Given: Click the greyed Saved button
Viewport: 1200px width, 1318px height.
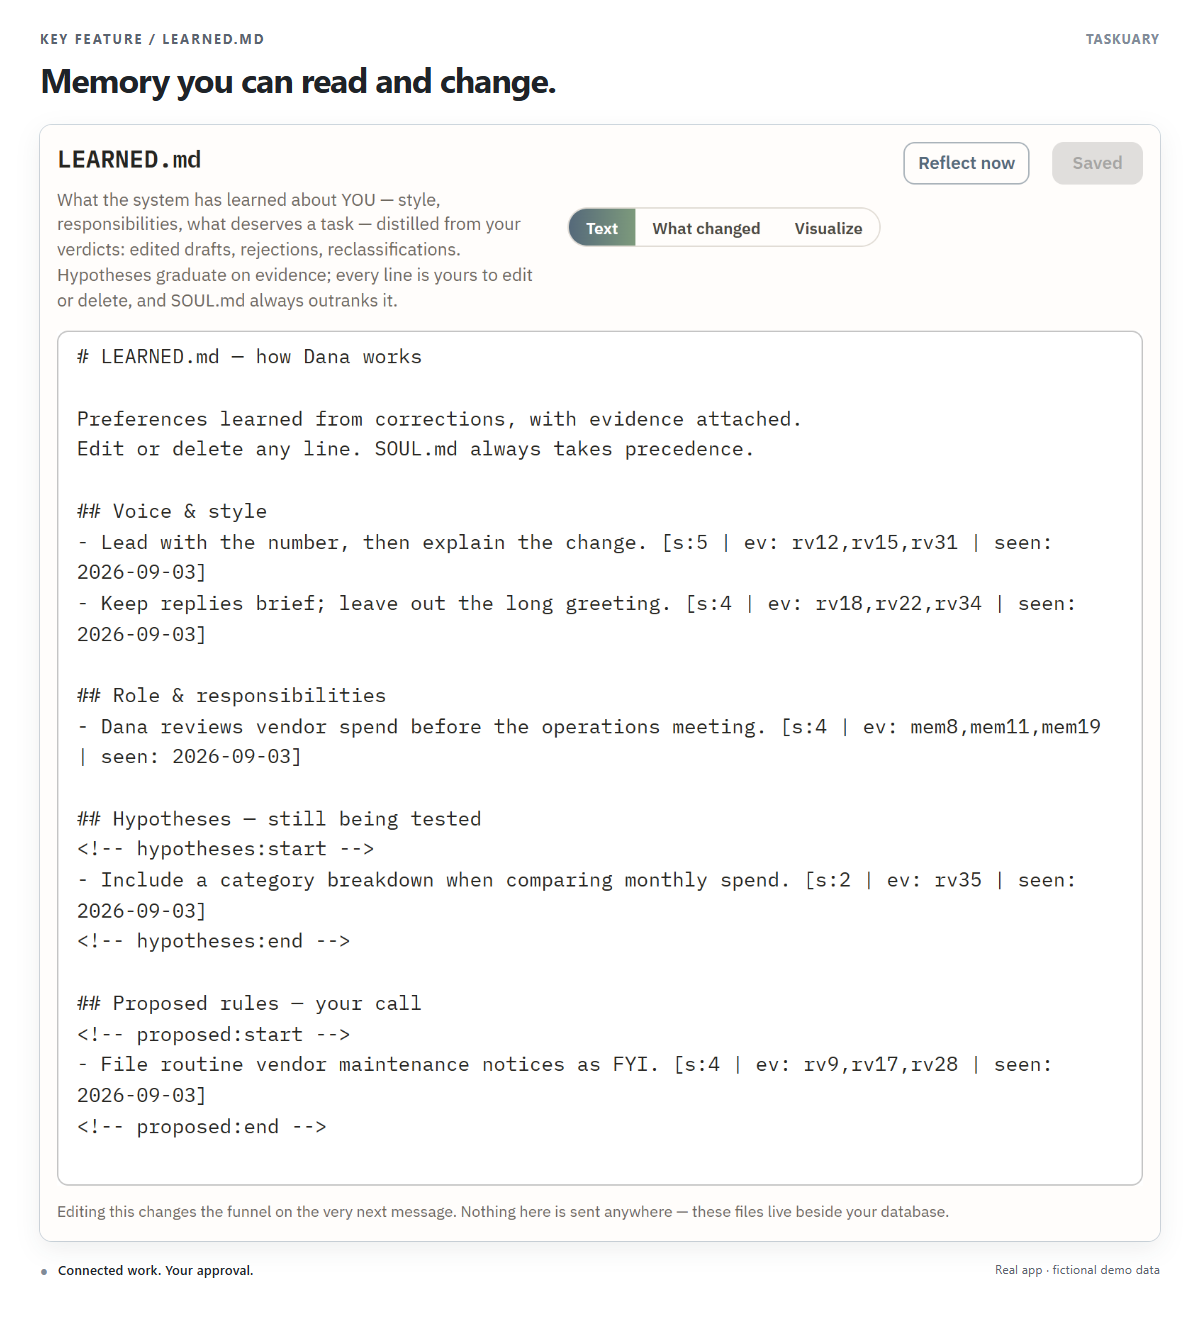Looking at the screenshot, I should pyautogui.click(x=1097, y=163).
